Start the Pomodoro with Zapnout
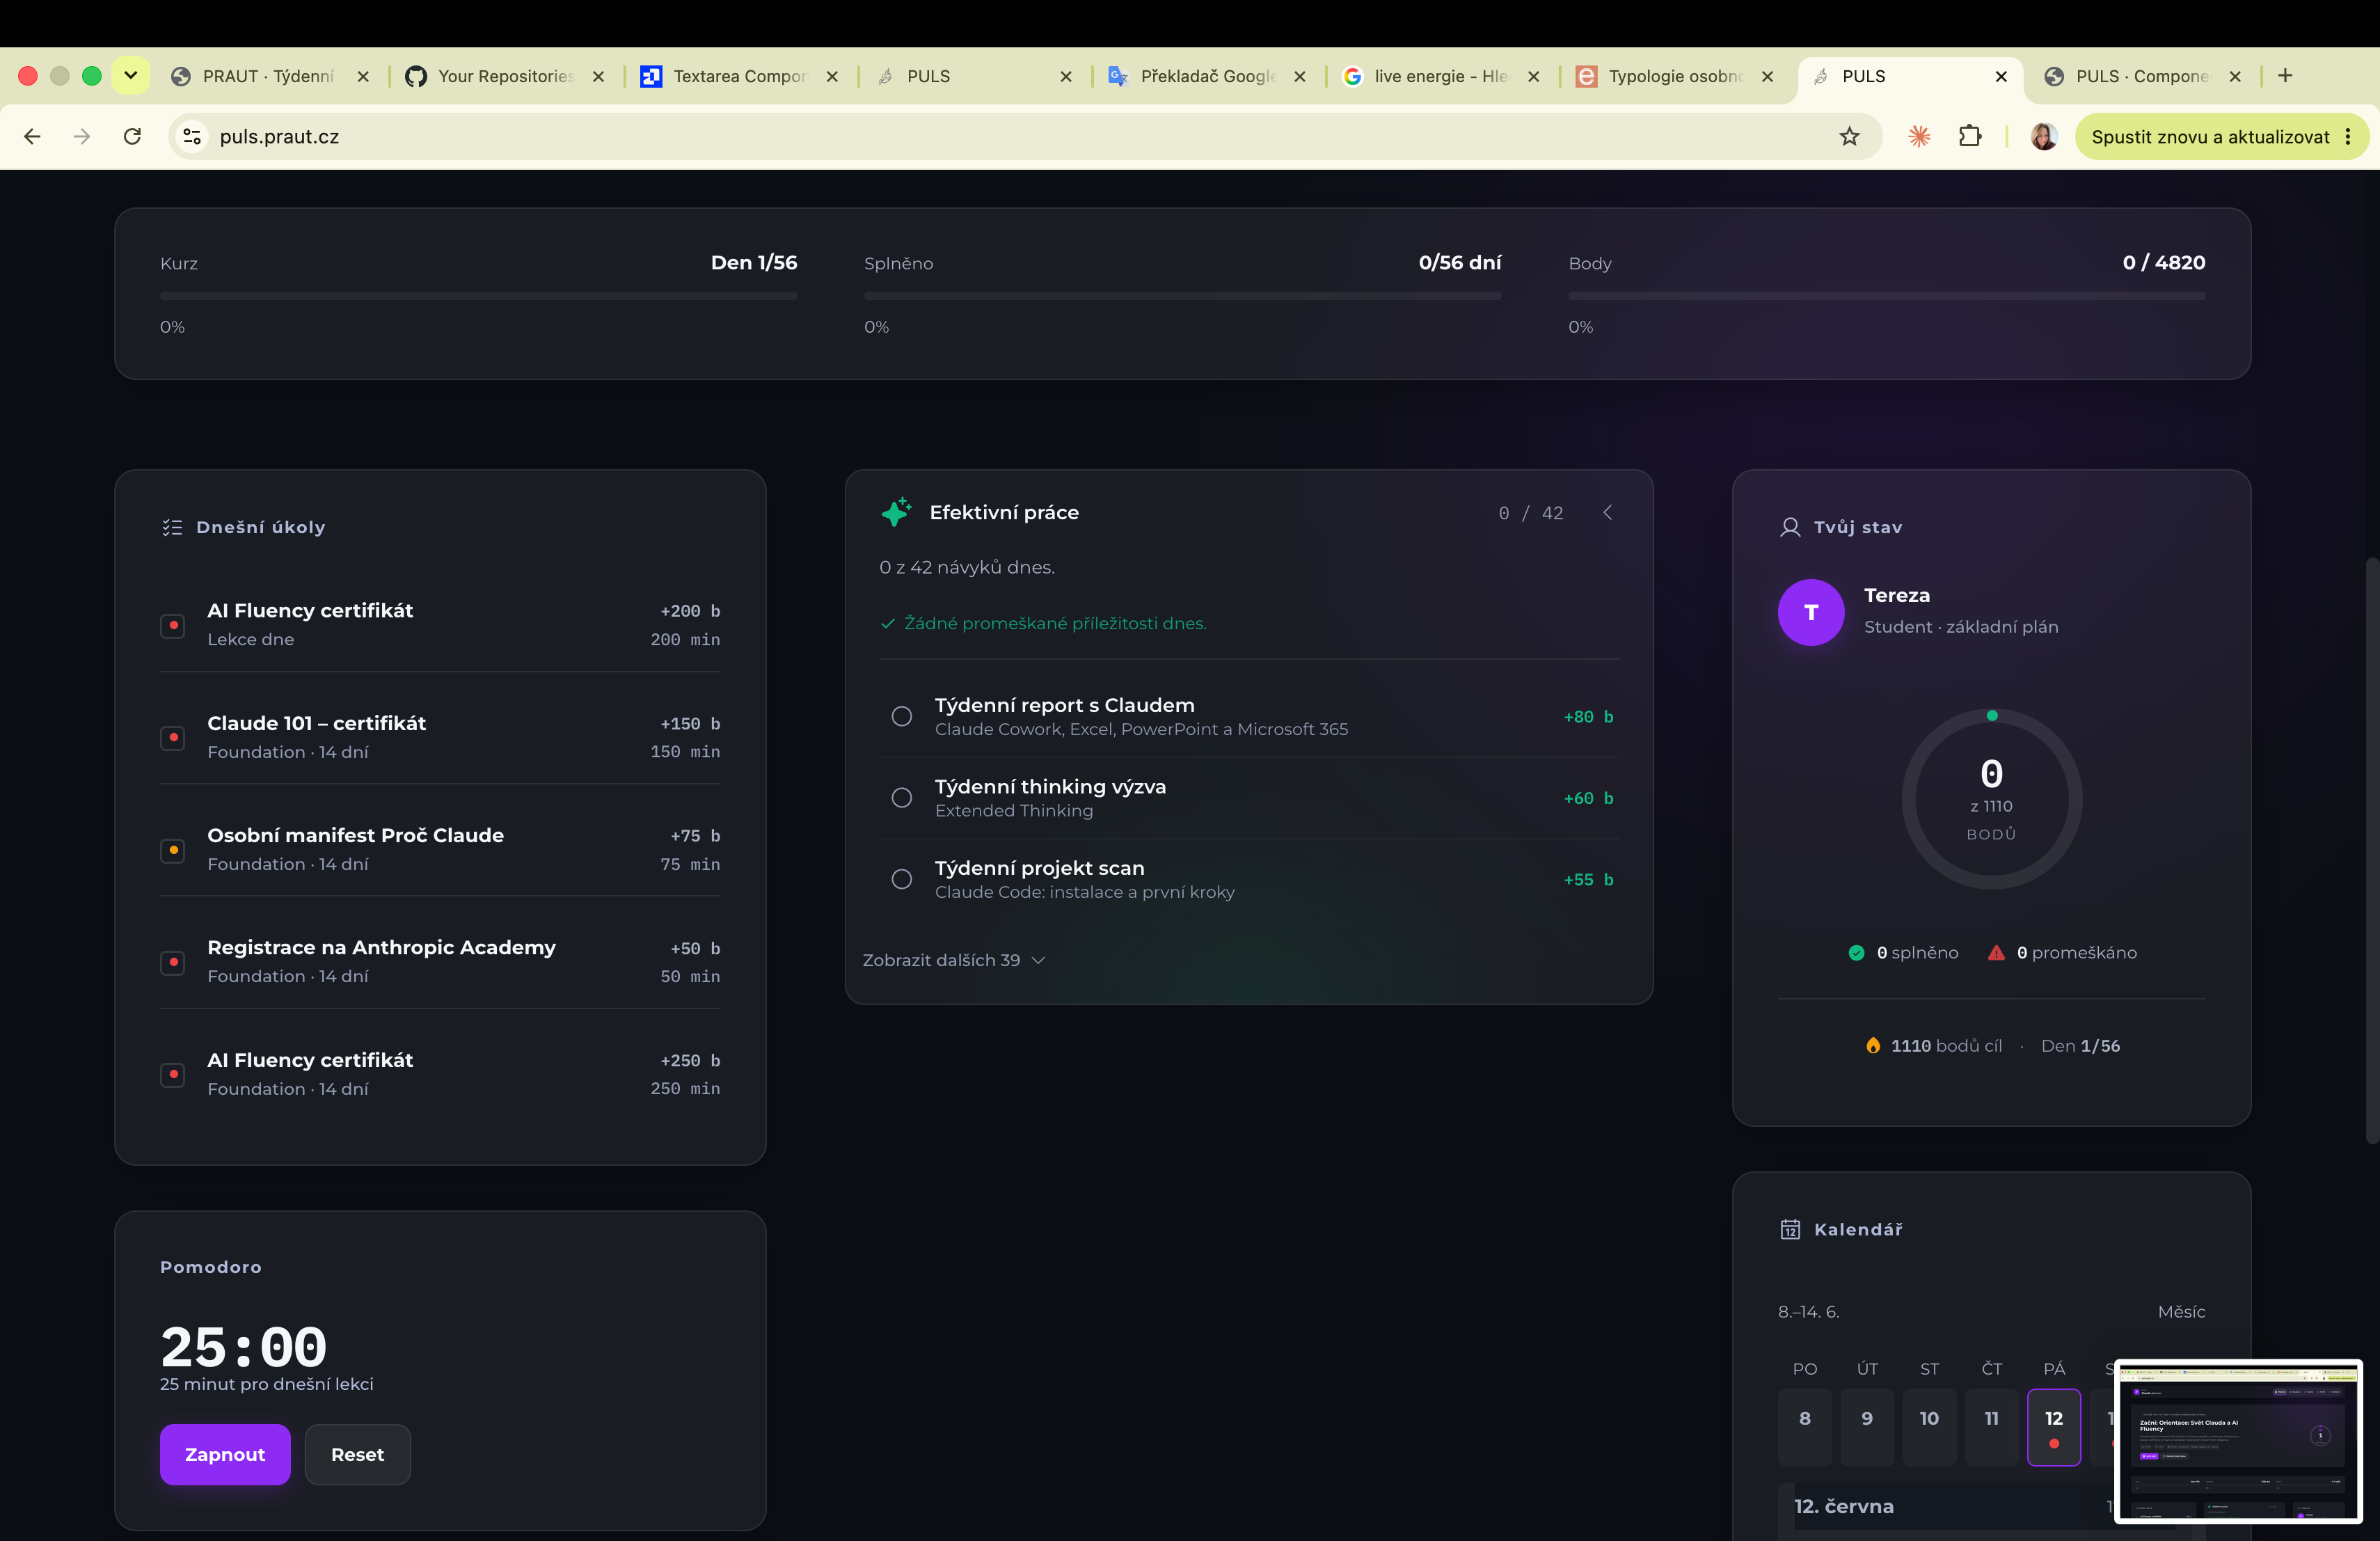 pos(225,1454)
